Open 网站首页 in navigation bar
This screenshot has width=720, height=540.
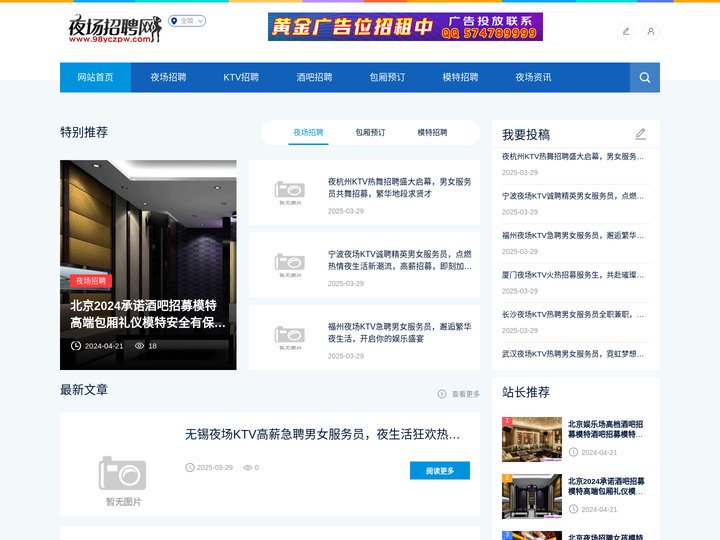pos(96,77)
